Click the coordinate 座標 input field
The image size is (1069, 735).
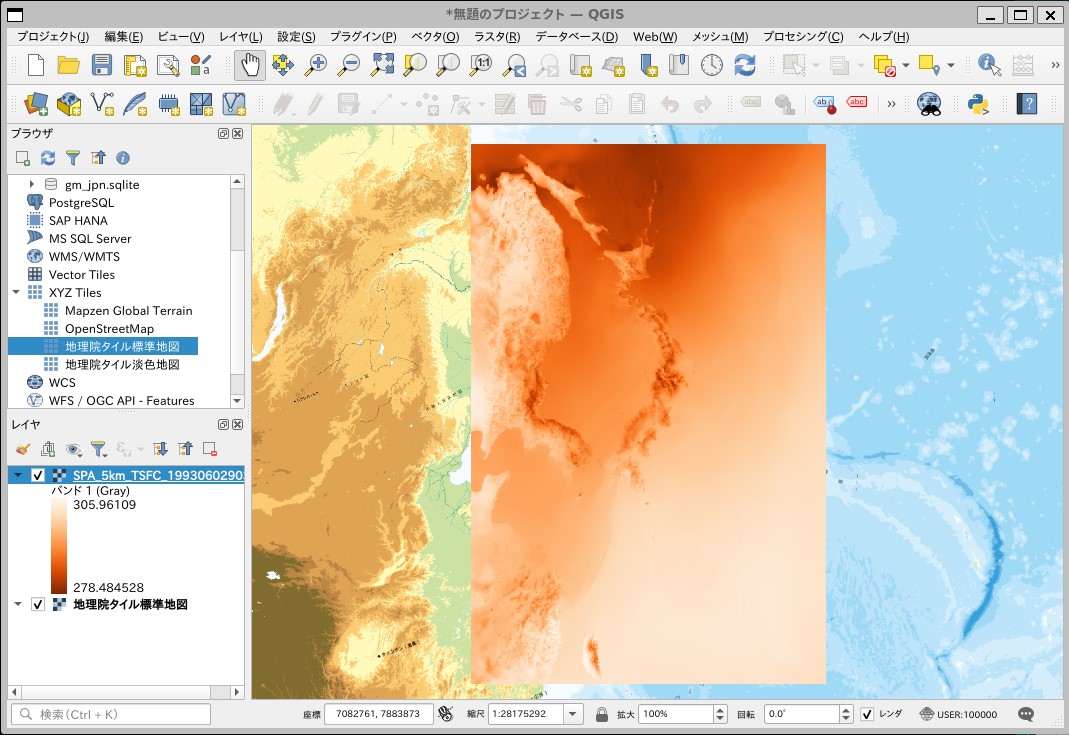pos(378,714)
